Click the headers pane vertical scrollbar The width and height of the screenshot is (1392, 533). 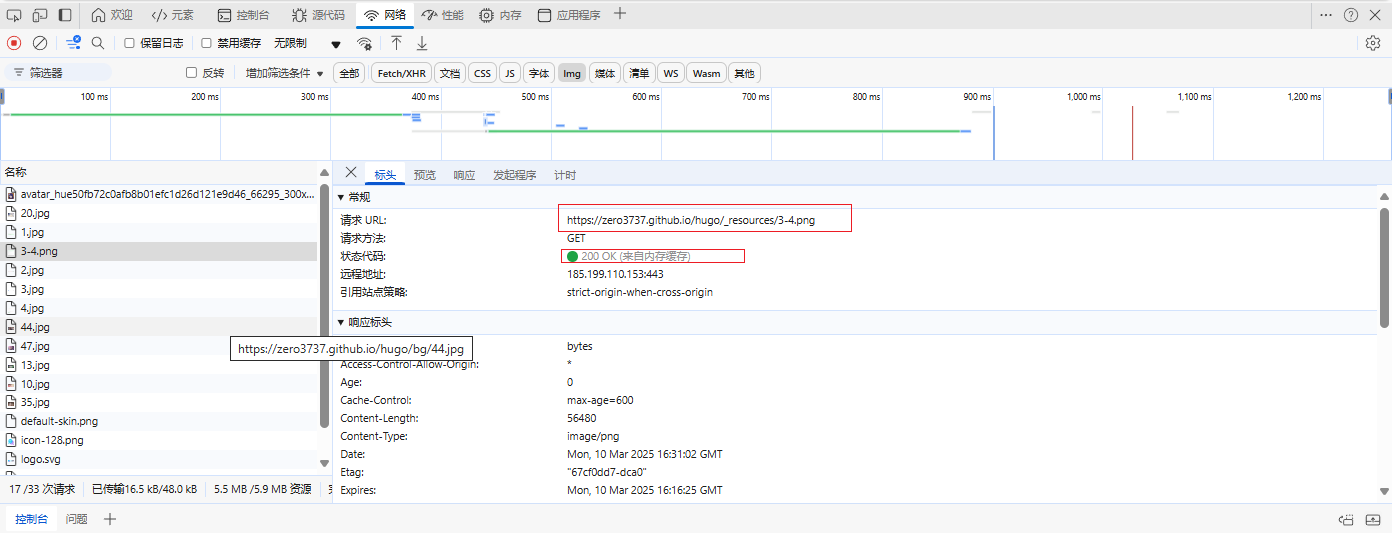coord(1384,267)
